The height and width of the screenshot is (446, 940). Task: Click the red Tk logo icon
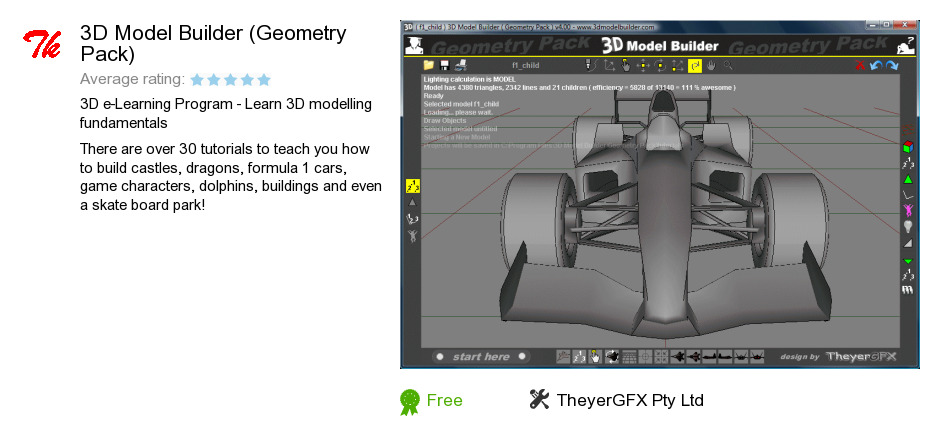tap(43, 44)
